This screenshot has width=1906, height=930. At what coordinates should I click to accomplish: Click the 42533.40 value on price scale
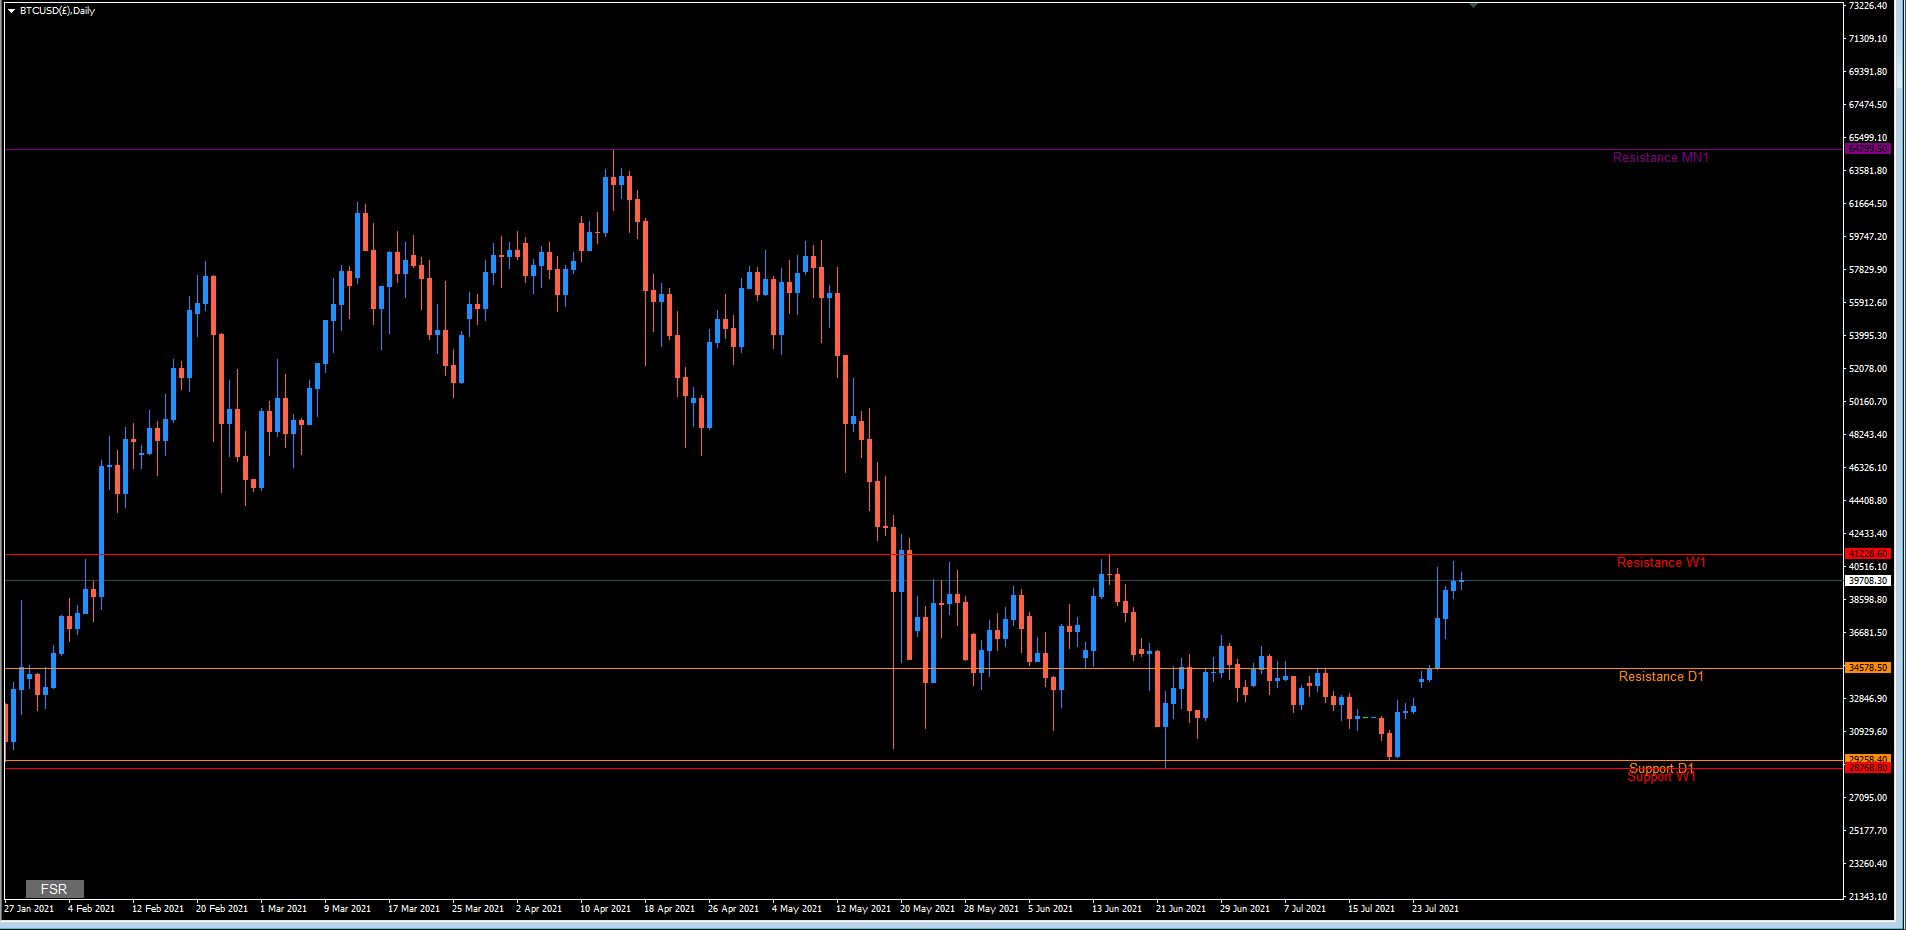coord(1868,534)
